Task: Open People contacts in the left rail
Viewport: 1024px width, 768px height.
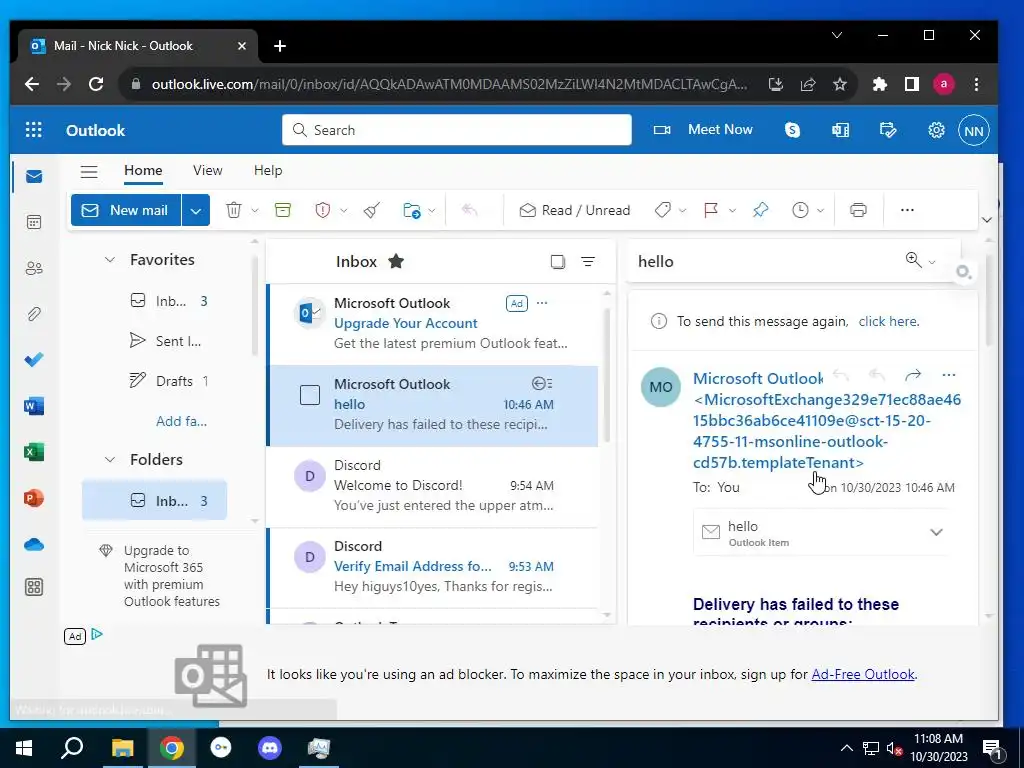Action: 34,268
